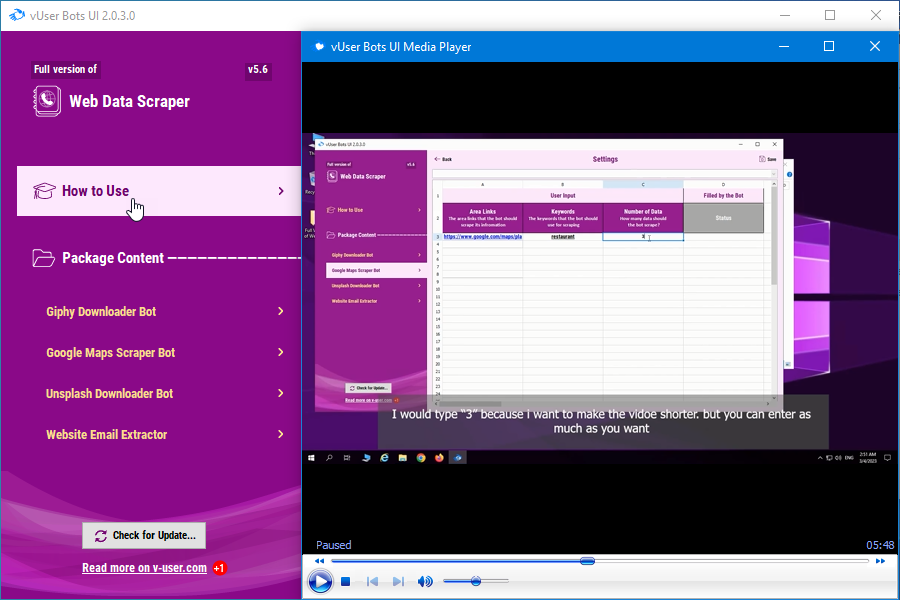Expand the How to Use chevron arrow
The image size is (900, 600).
click(281, 191)
